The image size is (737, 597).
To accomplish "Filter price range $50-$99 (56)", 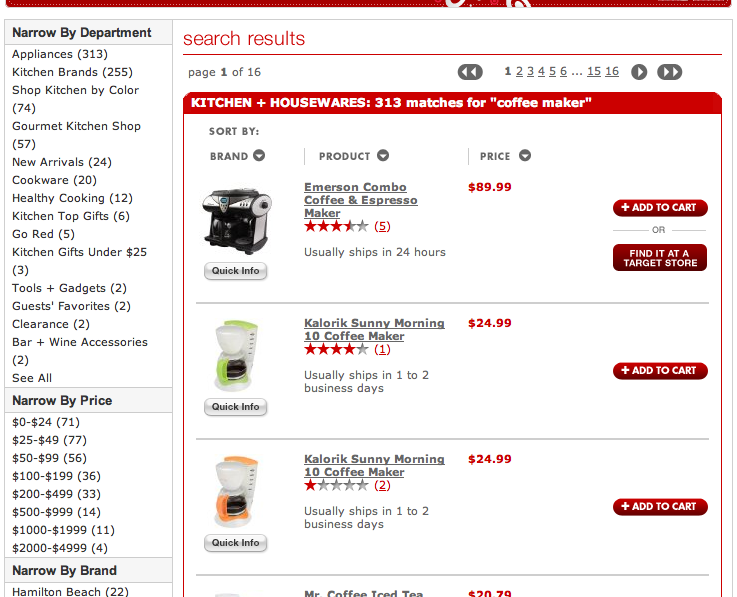I will [49, 458].
